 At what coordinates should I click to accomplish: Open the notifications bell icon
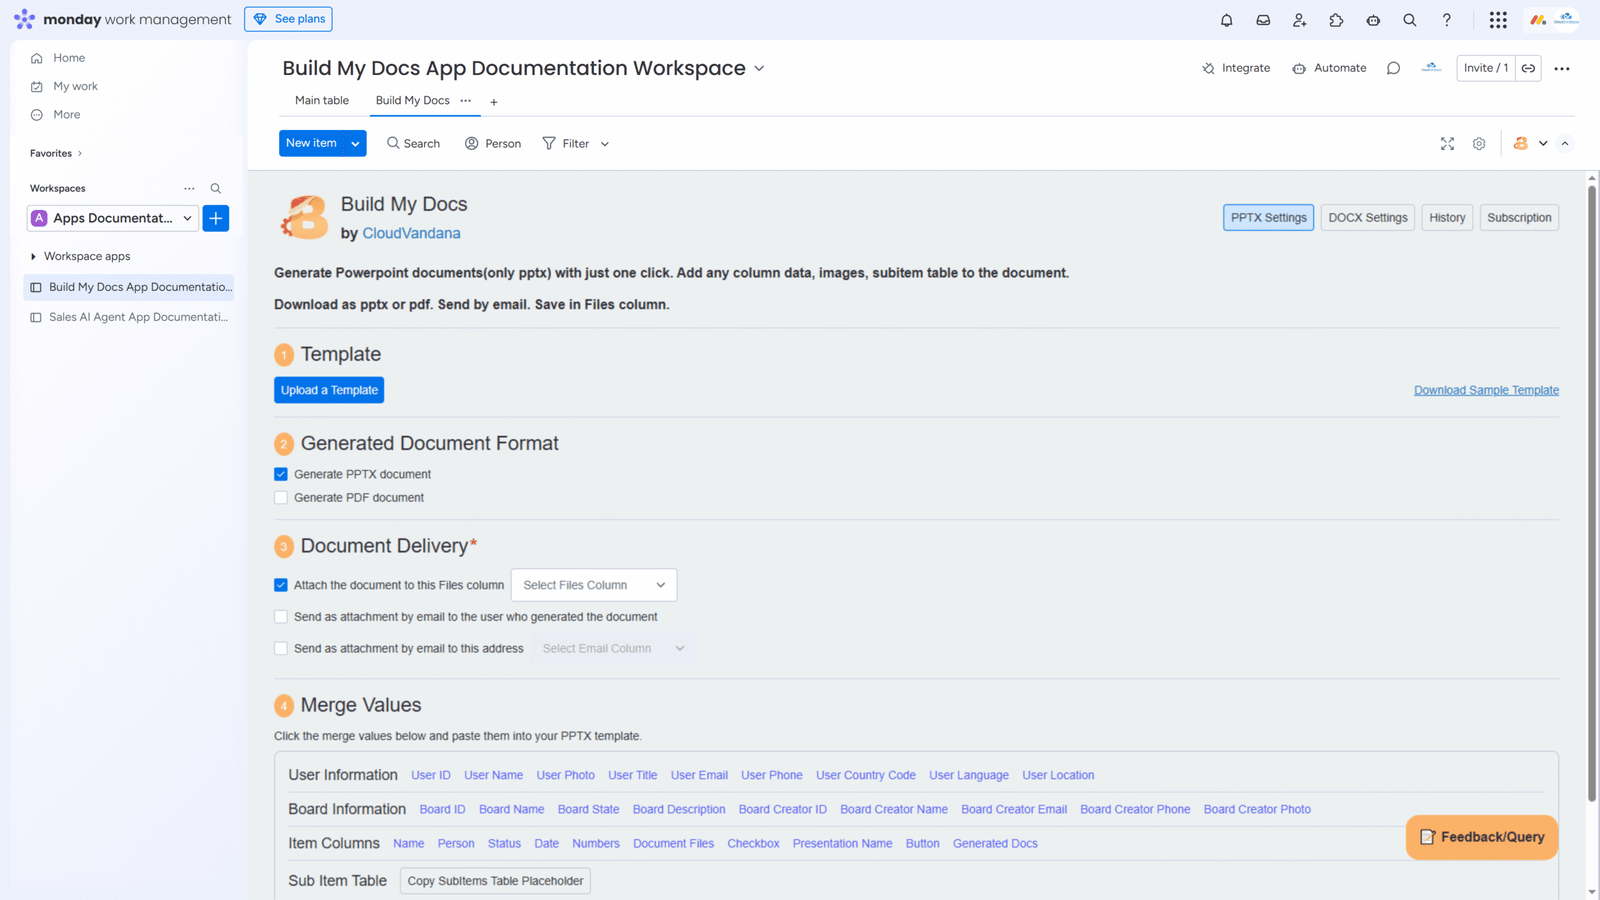point(1226,20)
